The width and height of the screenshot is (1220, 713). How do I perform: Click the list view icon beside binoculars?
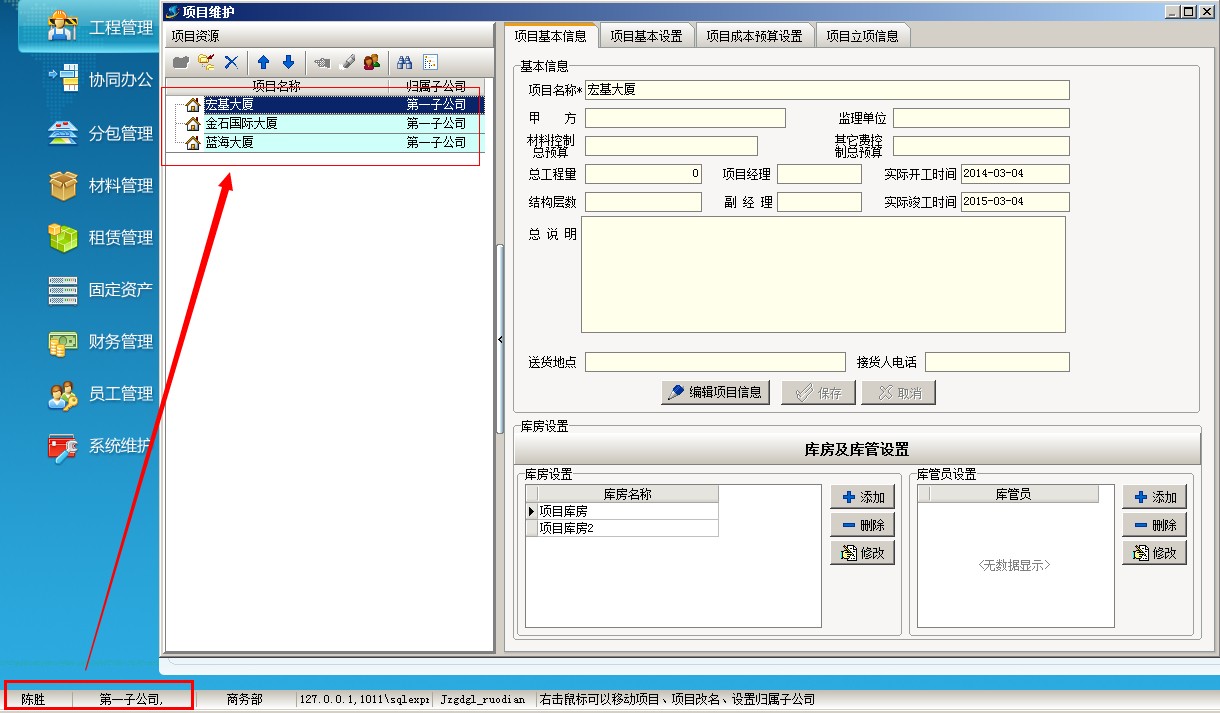coord(431,62)
